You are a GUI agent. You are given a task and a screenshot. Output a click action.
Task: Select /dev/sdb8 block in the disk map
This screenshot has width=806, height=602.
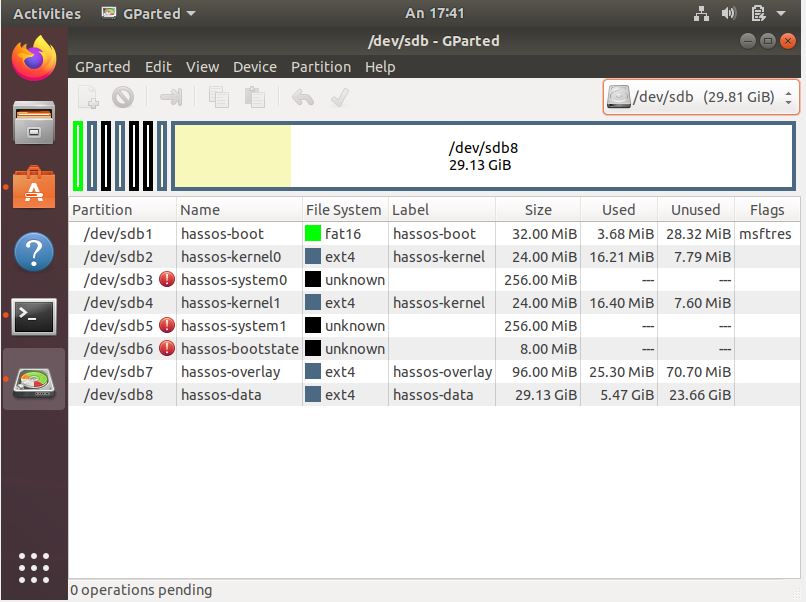(483, 156)
